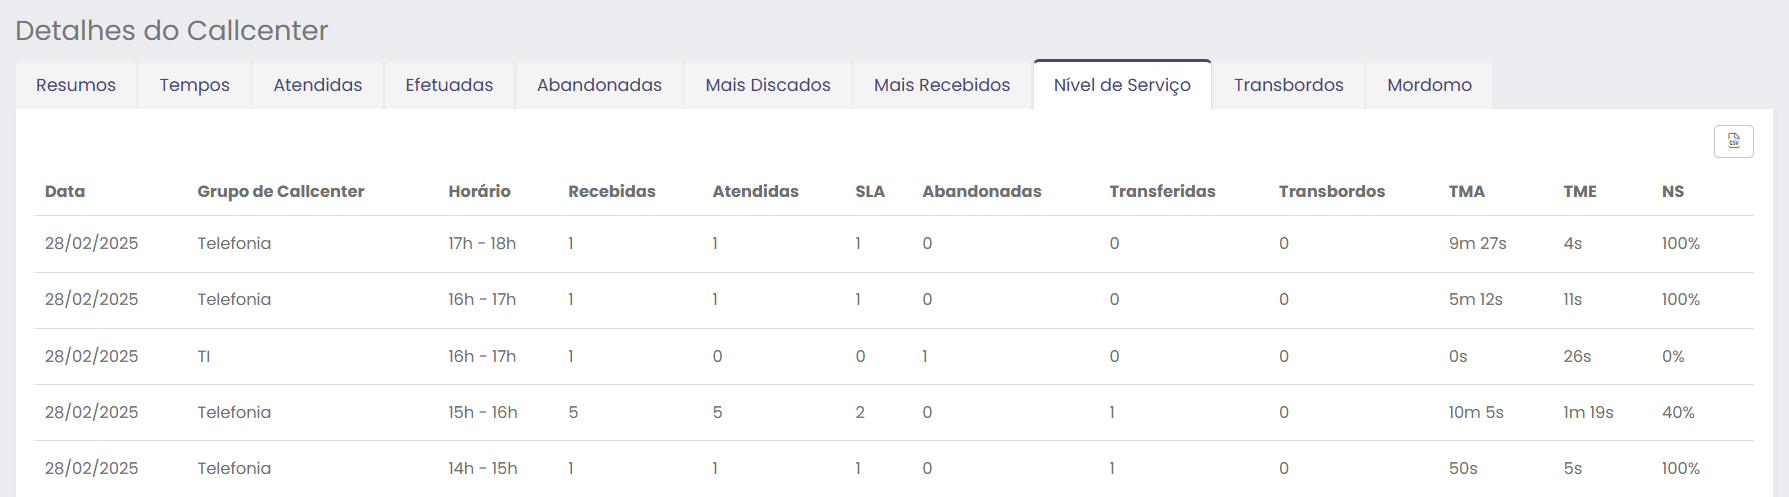Click the Recebidas column header

612,192
